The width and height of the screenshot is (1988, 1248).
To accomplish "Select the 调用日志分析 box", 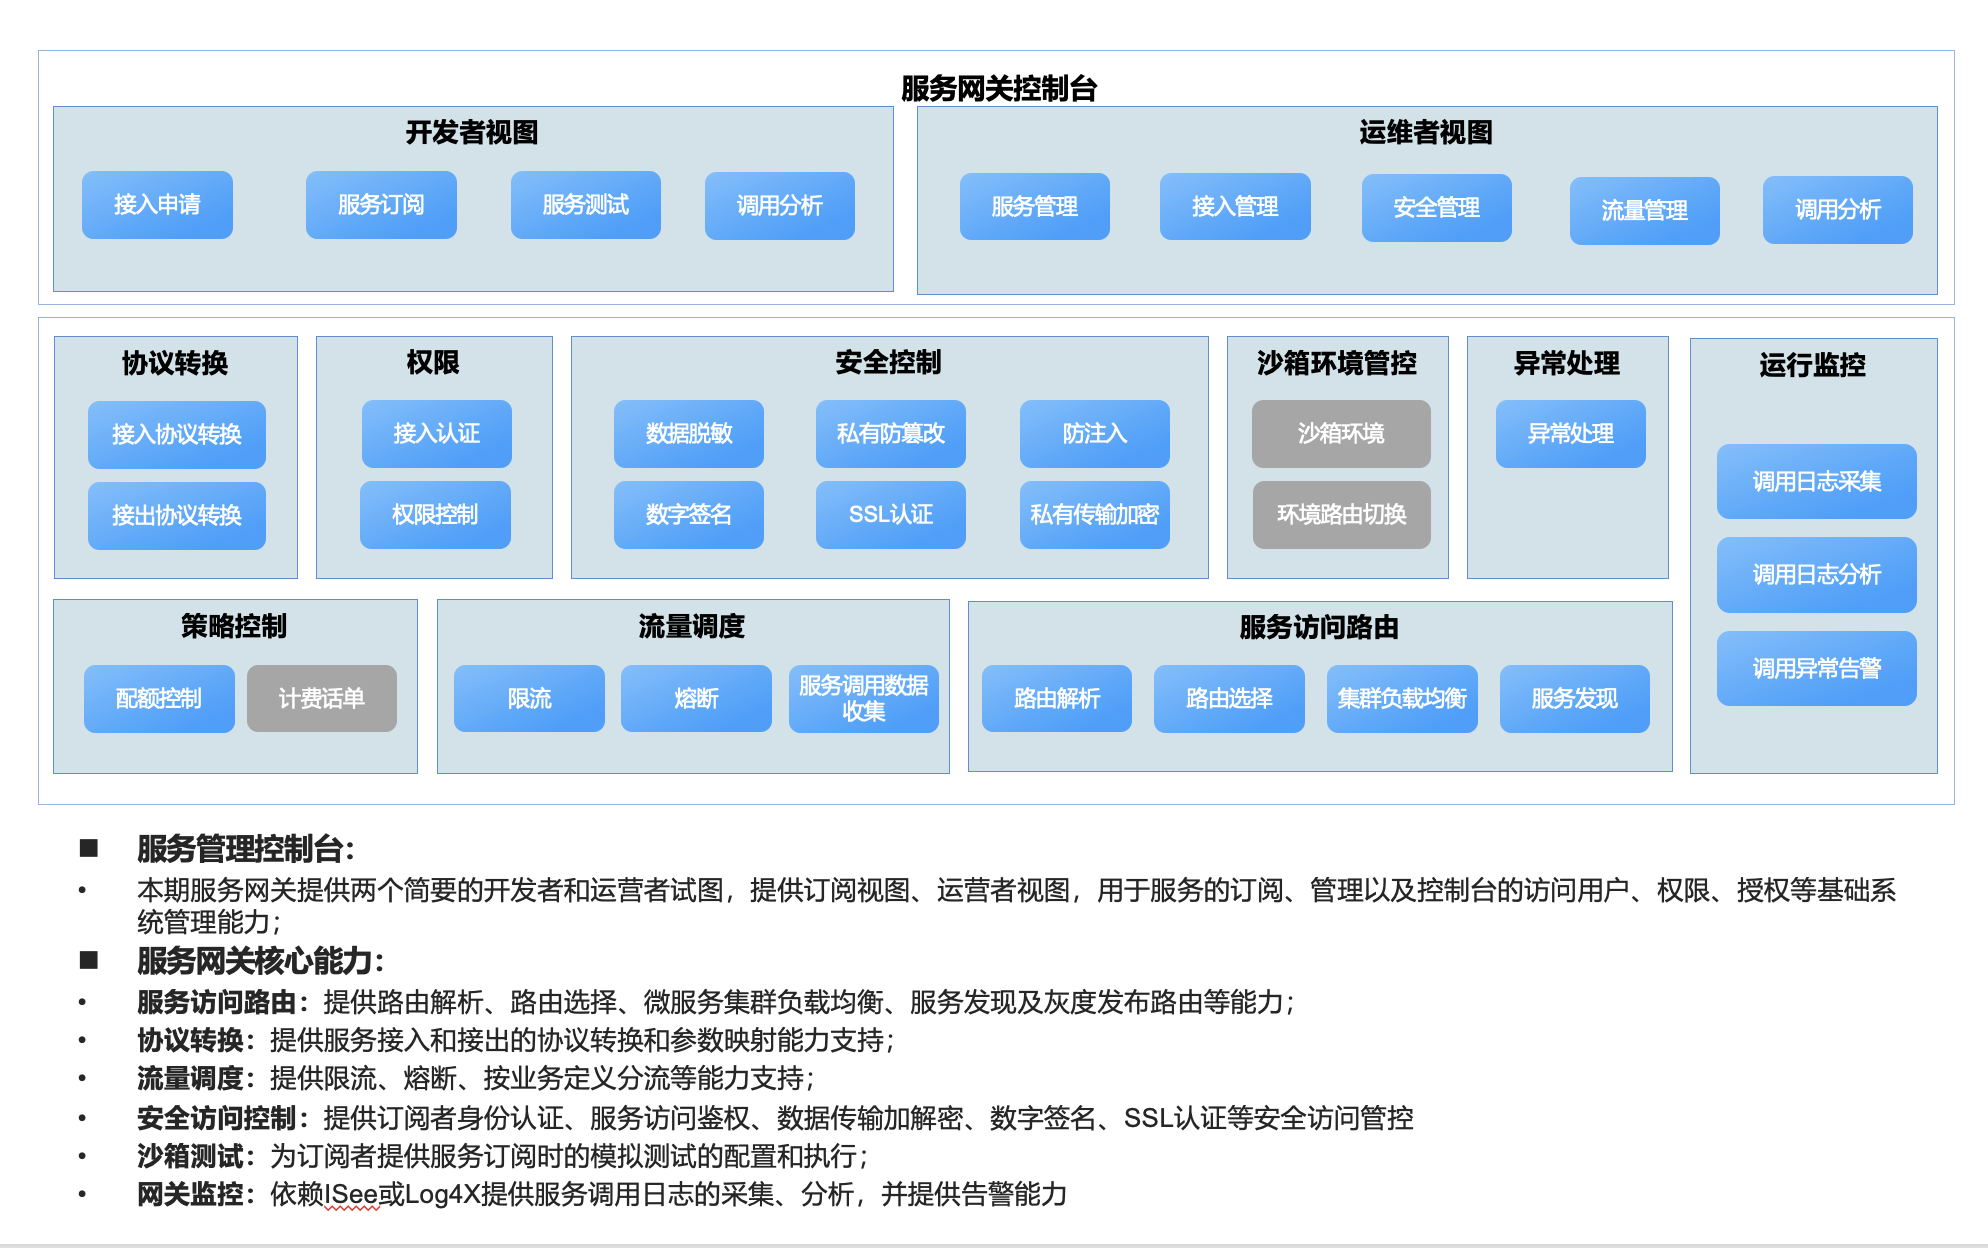I will click(x=1816, y=575).
